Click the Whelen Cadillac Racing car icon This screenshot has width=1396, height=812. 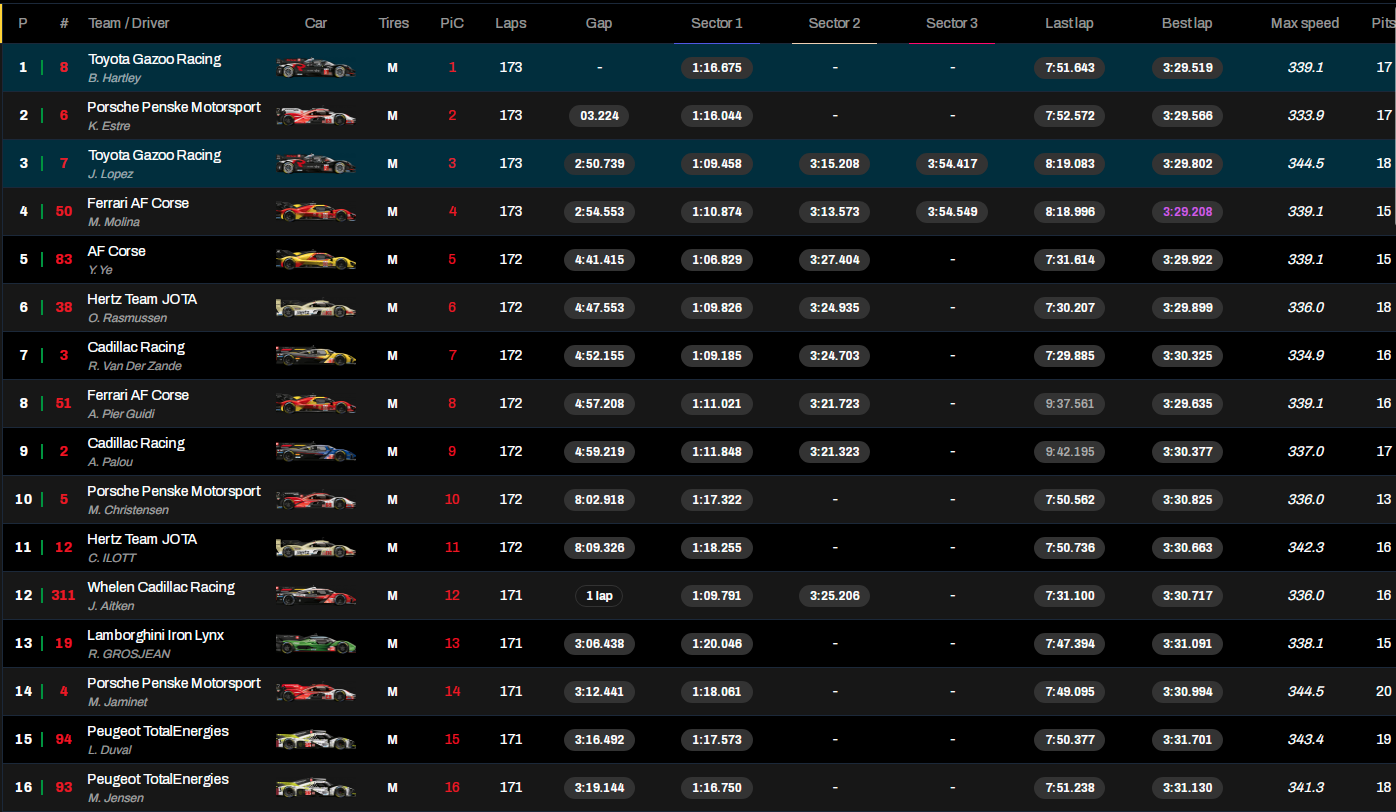315,596
